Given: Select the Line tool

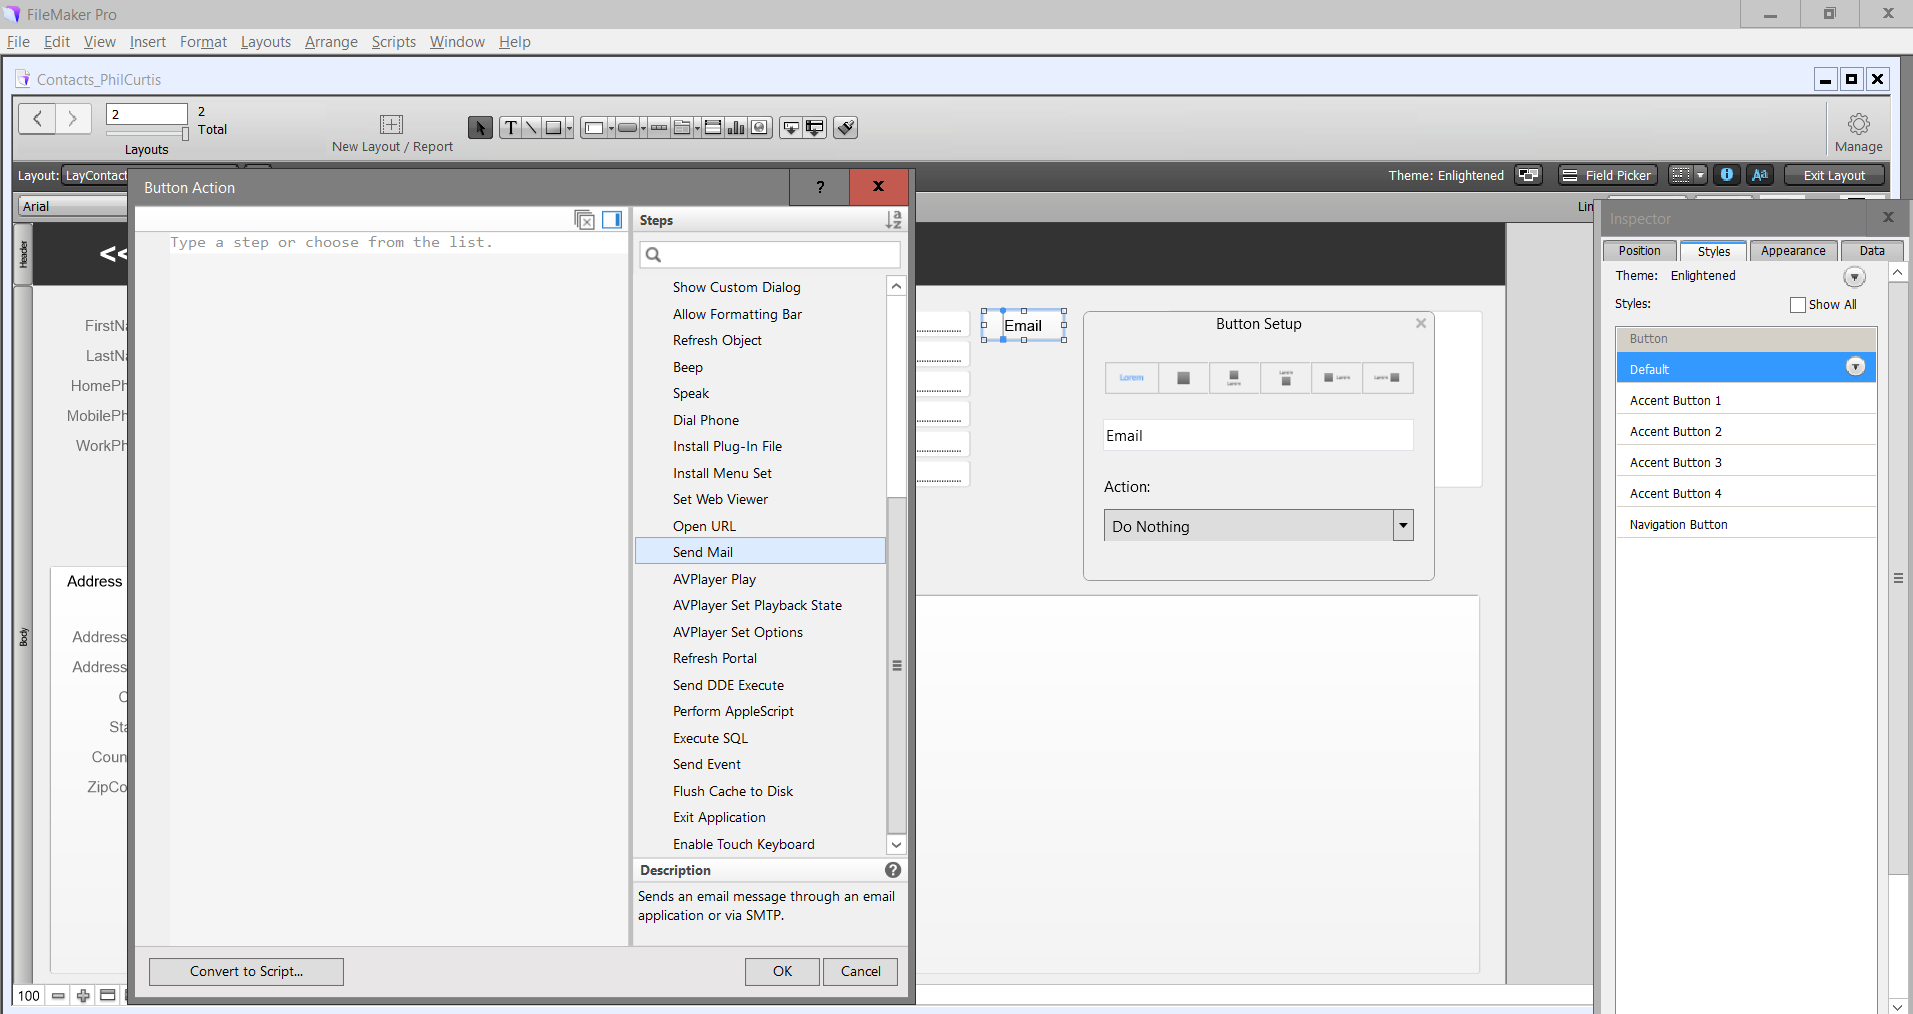Looking at the screenshot, I should pos(531,127).
